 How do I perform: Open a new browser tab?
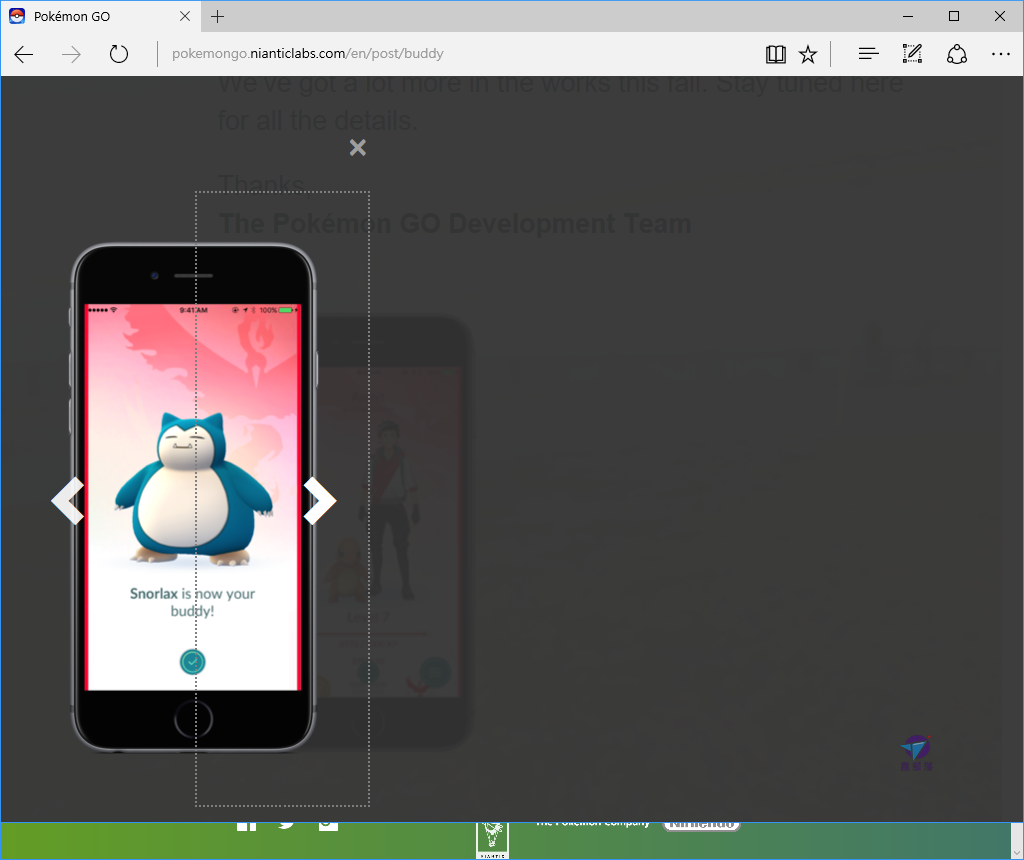pos(217,16)
